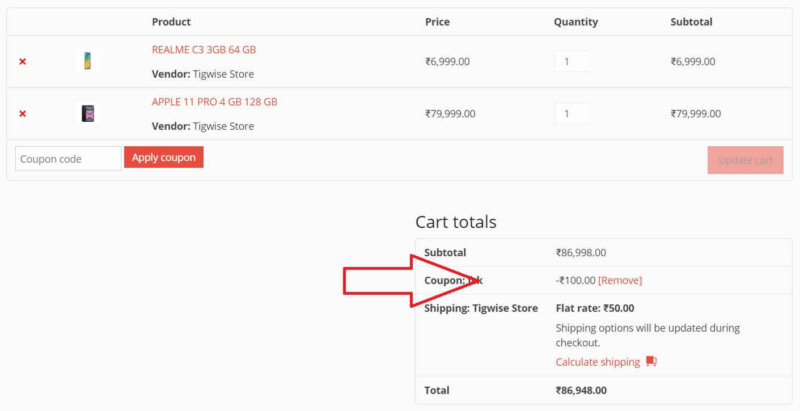The width and height of the screenshot is (800, 411).
Task: Open the REALME C3 3GB 64 GB product link
Action: (x=204, y=49)
